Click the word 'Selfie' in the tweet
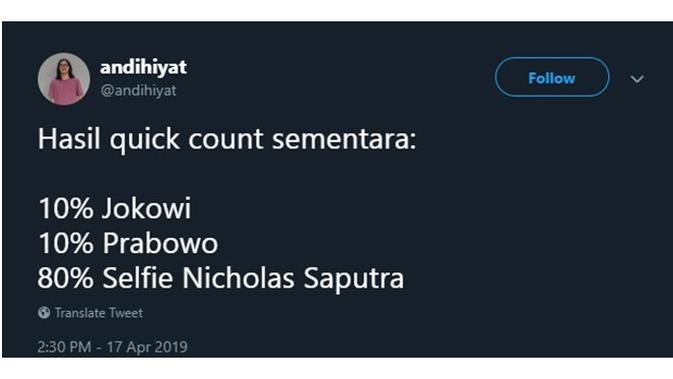 coord(139,278)
